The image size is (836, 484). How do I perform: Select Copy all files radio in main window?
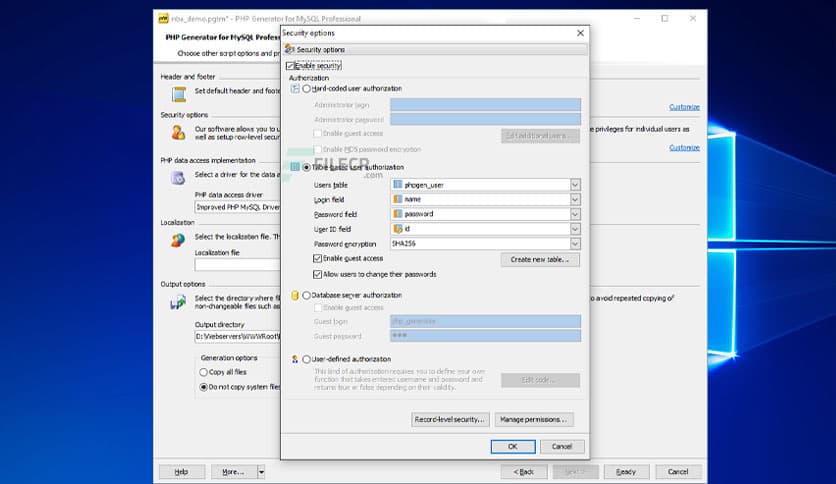[x=204, y=372]
